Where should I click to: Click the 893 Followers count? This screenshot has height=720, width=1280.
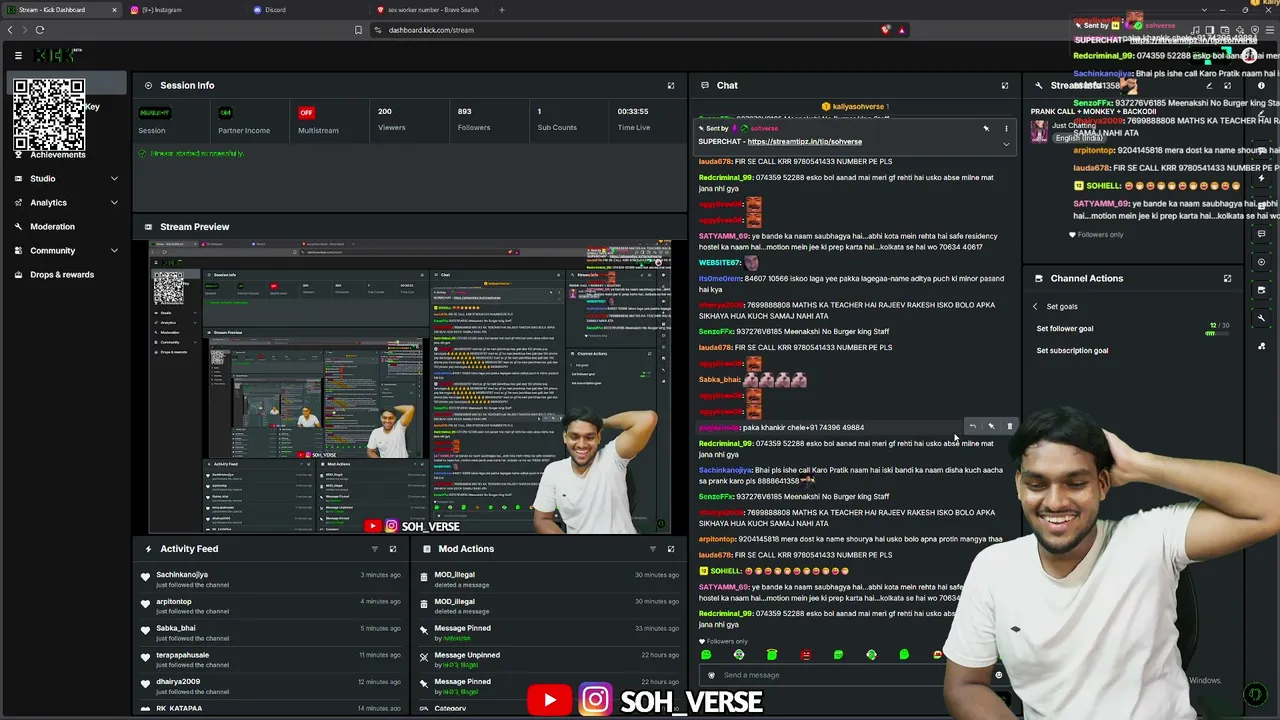[464, 112]
